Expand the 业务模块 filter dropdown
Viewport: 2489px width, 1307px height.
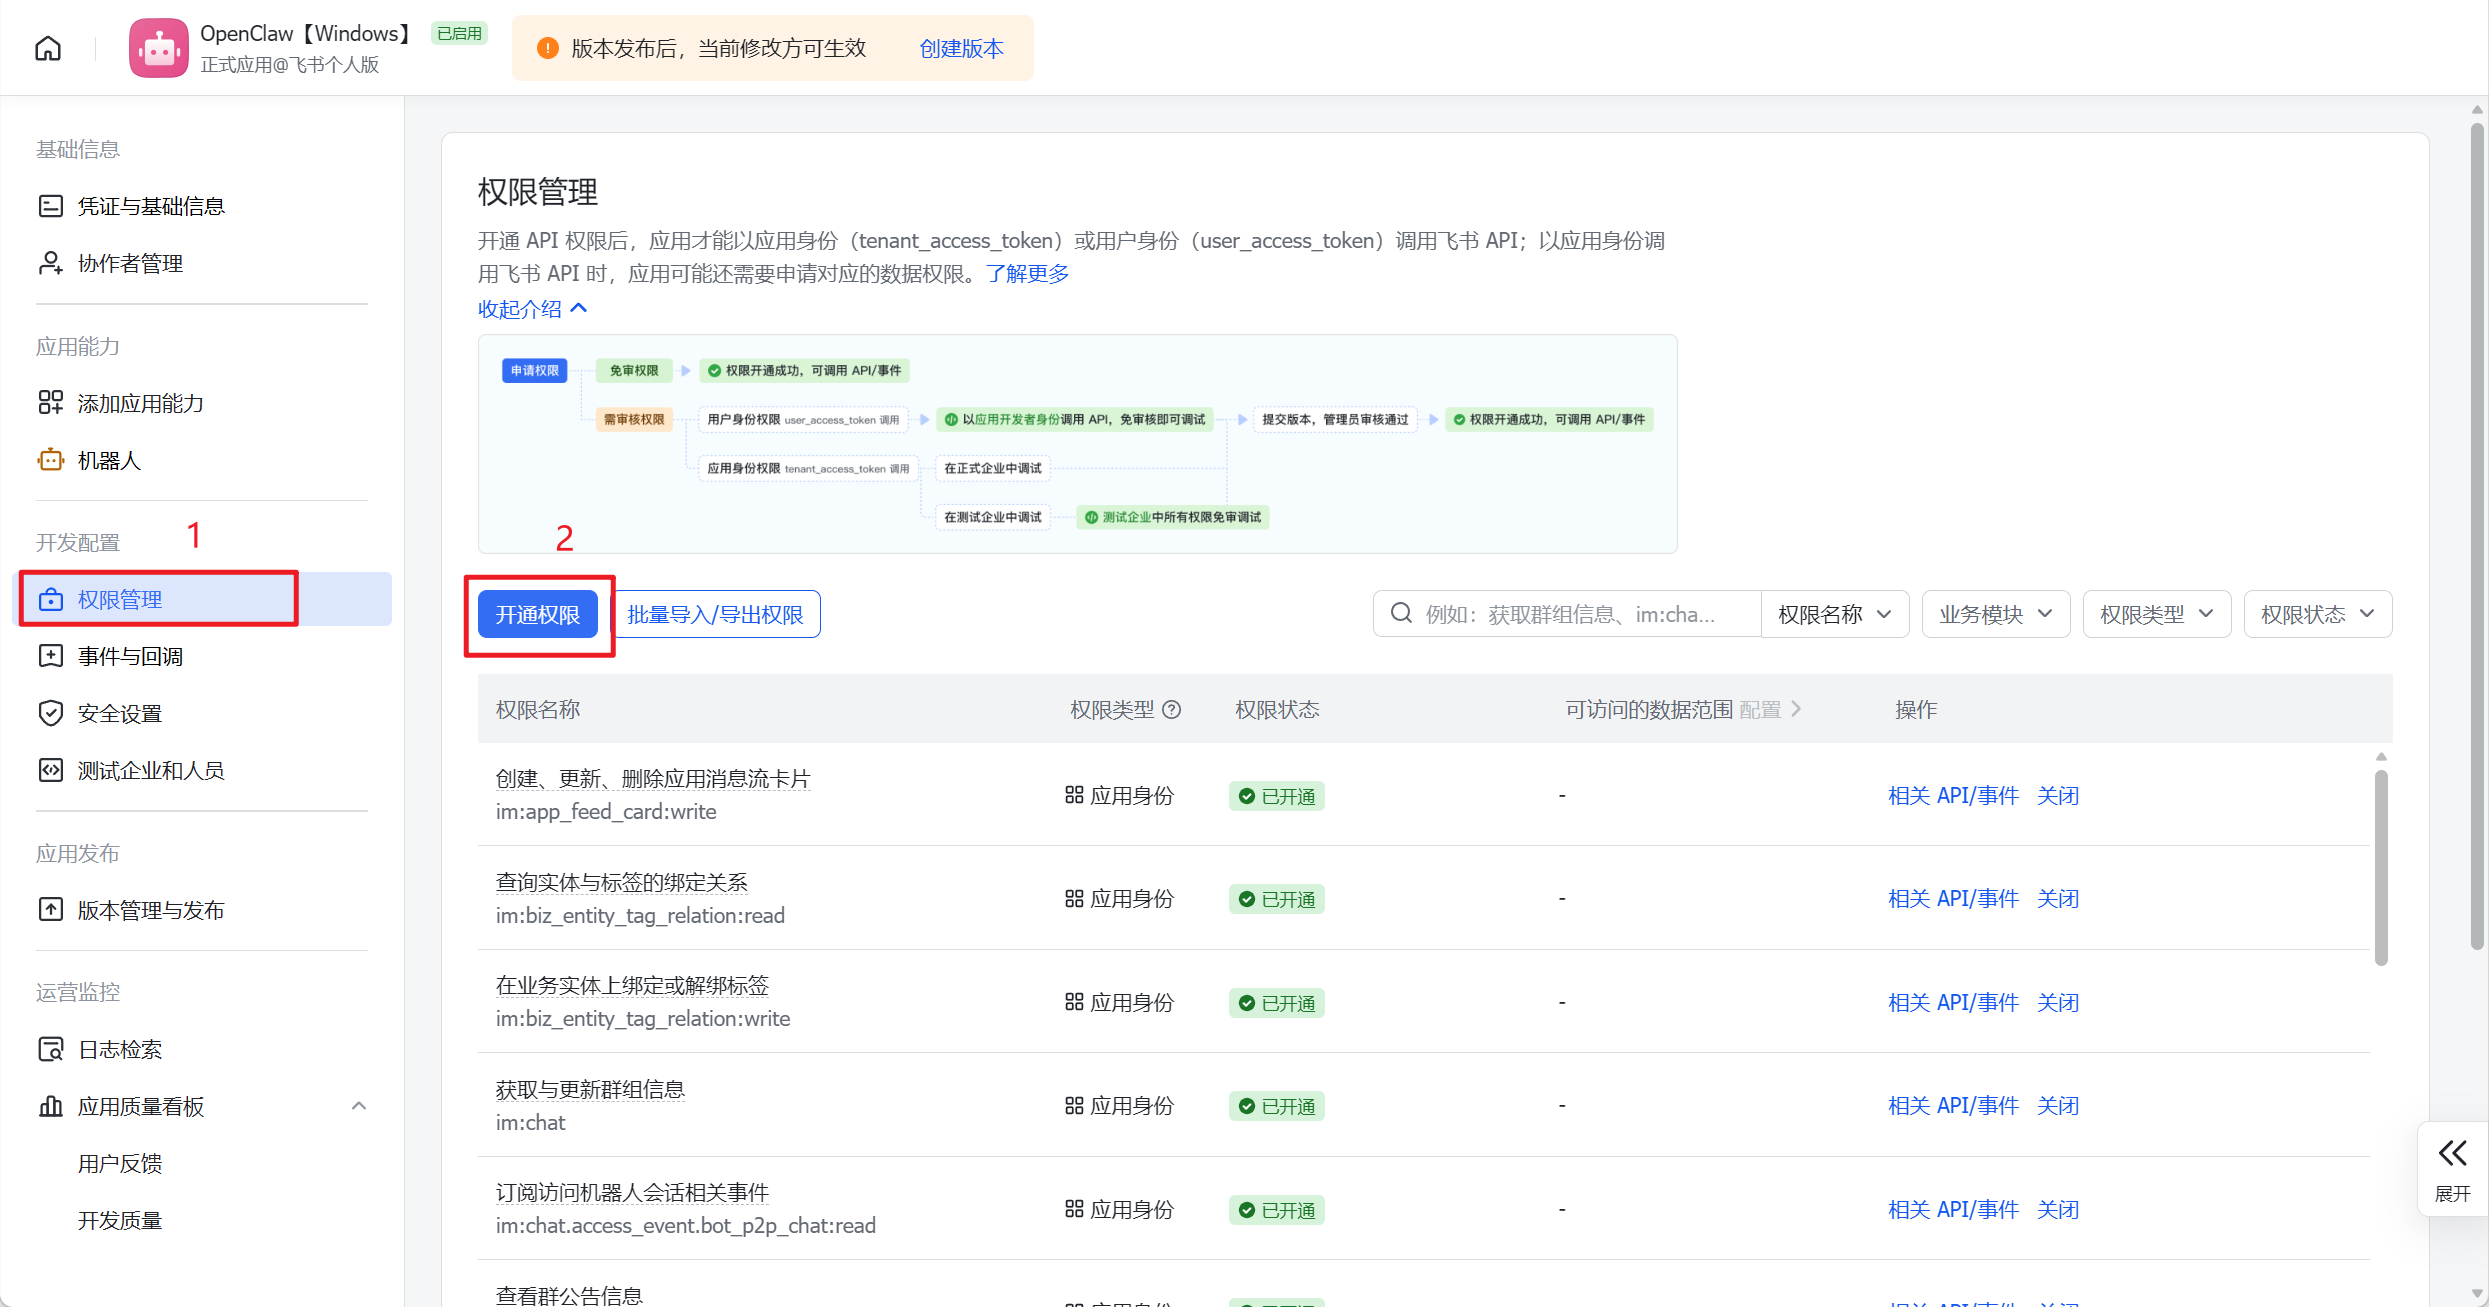pyautogui.click(x=1995, y=614)
